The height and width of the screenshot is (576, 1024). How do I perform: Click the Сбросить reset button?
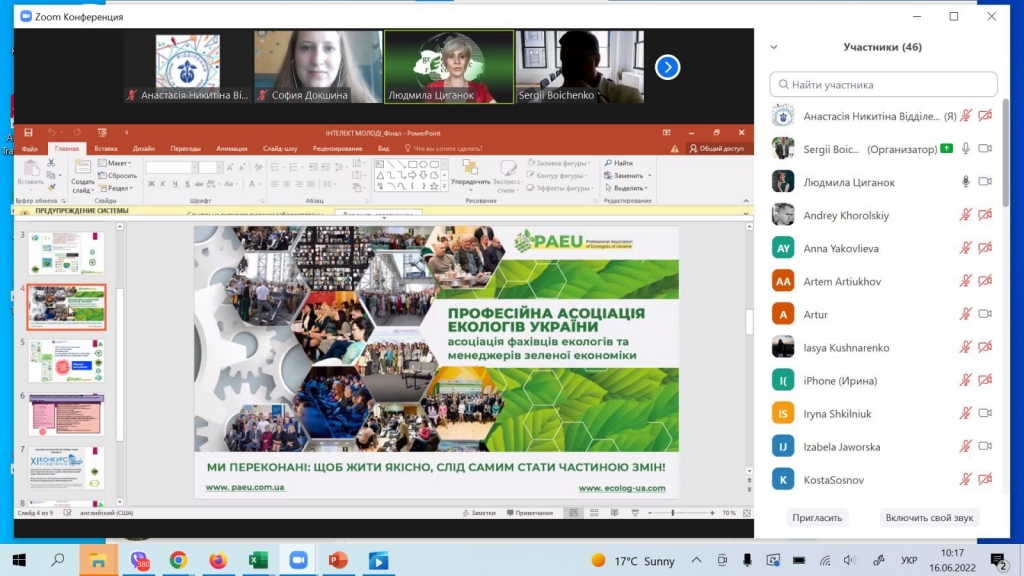(x=118, y=176)
